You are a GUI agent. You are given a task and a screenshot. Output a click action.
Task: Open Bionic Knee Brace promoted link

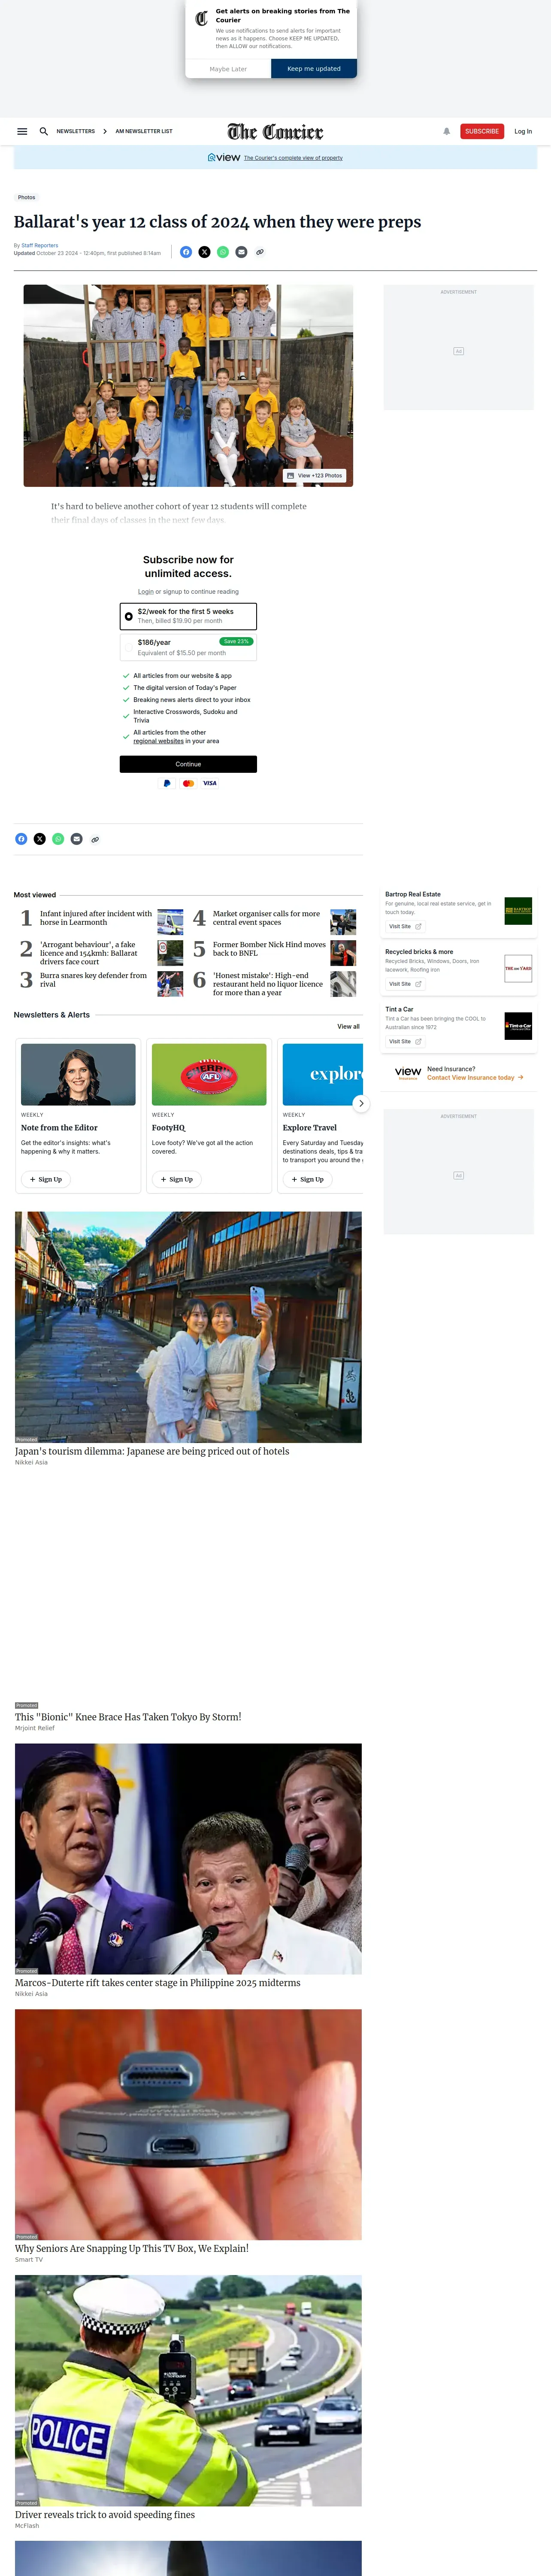coord(128,1717)
